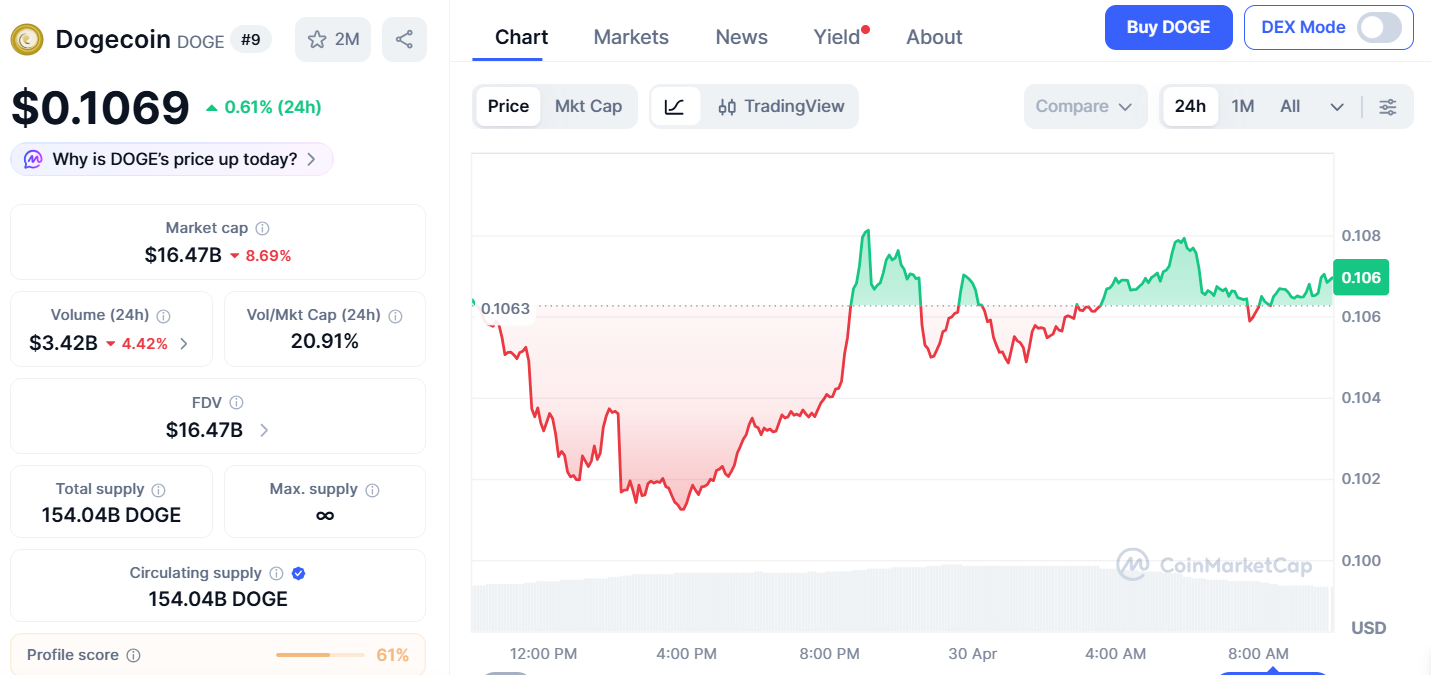Click the Circulating supply info icon
1431x675 pixels.
point(276,573)
